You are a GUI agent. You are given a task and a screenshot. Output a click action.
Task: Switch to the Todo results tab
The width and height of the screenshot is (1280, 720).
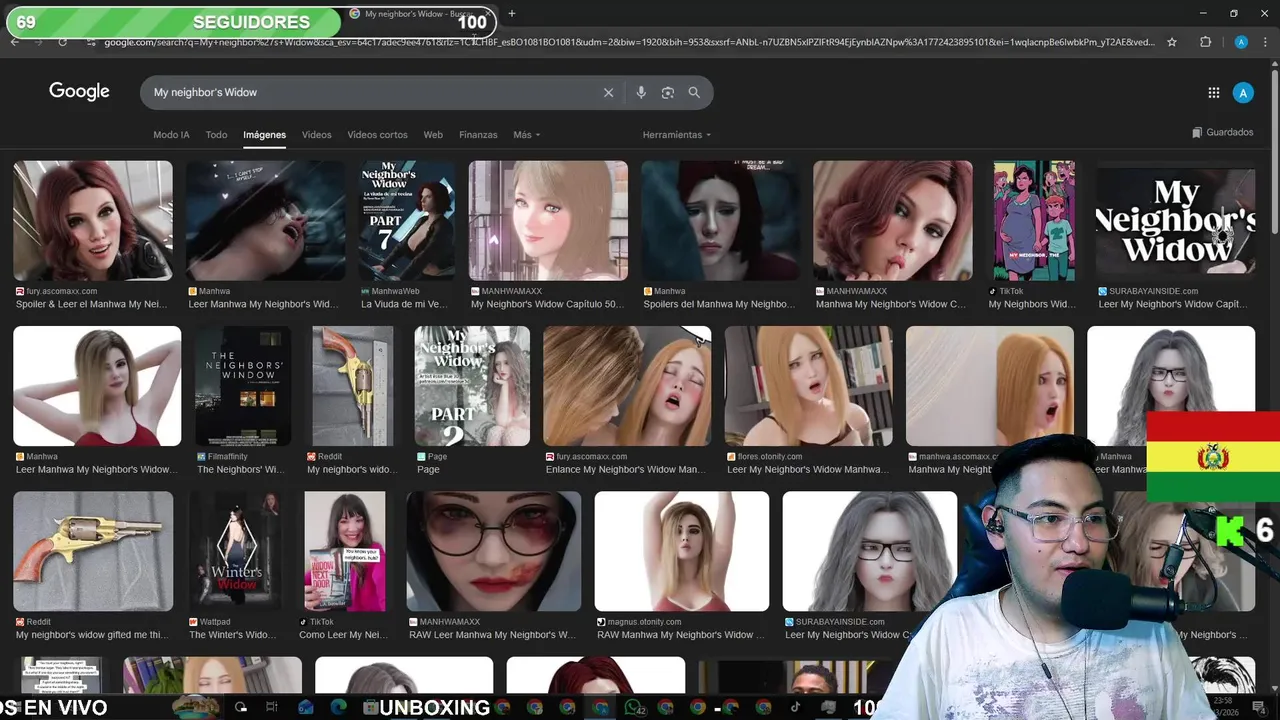[x=216, y=135]
